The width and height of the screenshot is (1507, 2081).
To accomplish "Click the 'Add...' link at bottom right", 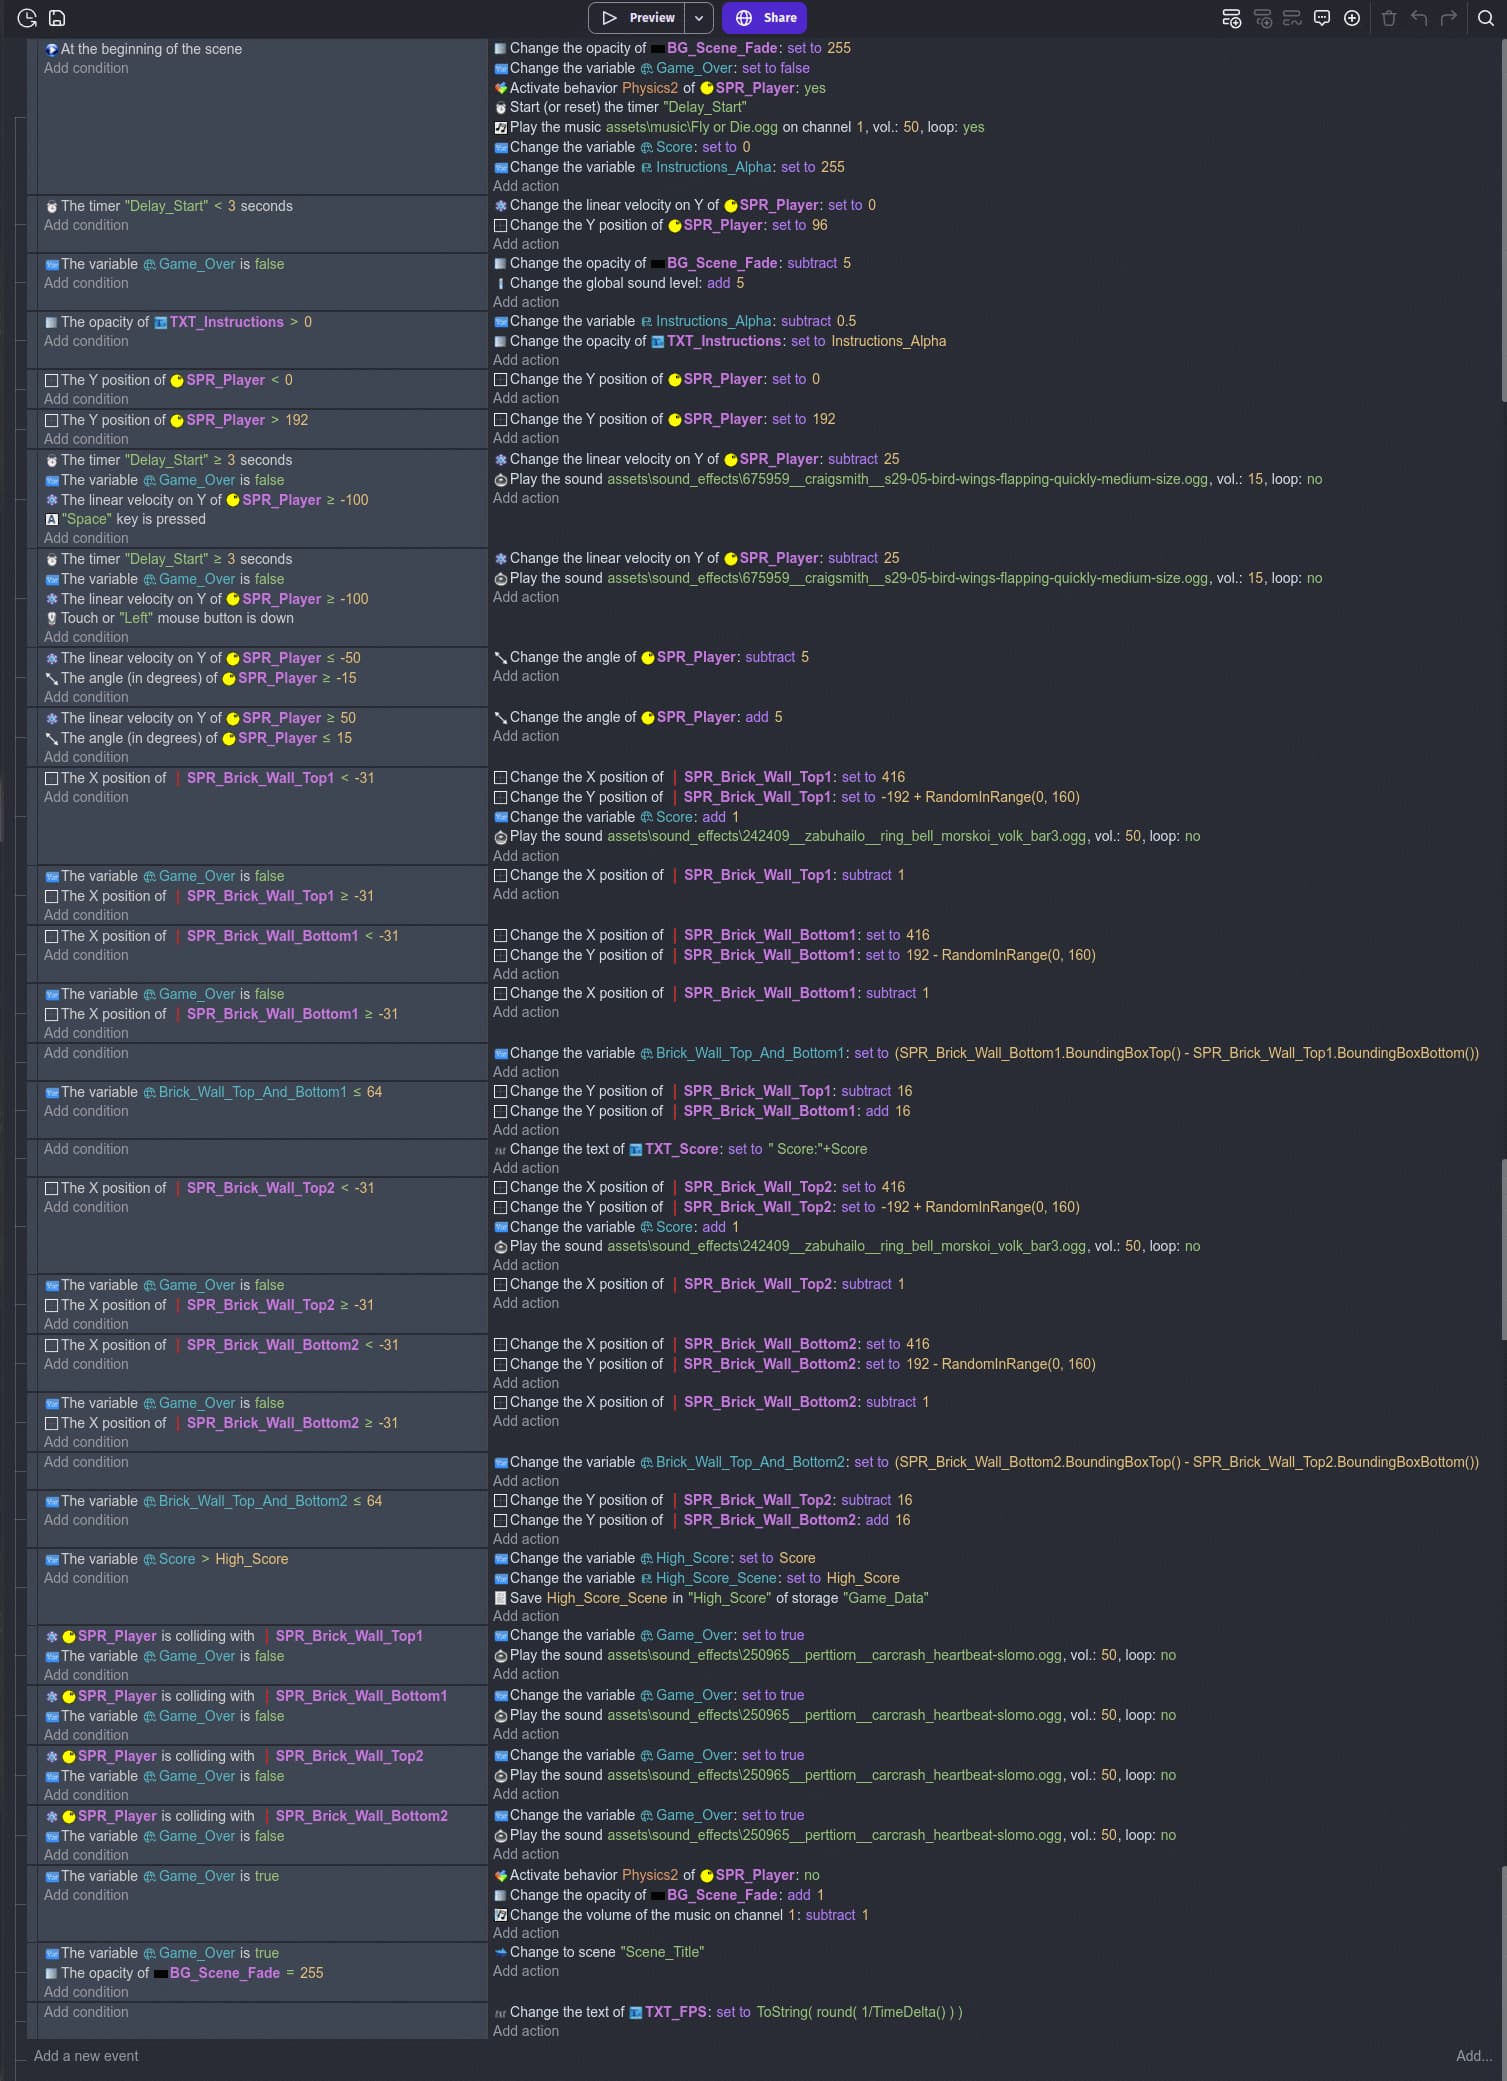I will [x=1473, y=2056].
